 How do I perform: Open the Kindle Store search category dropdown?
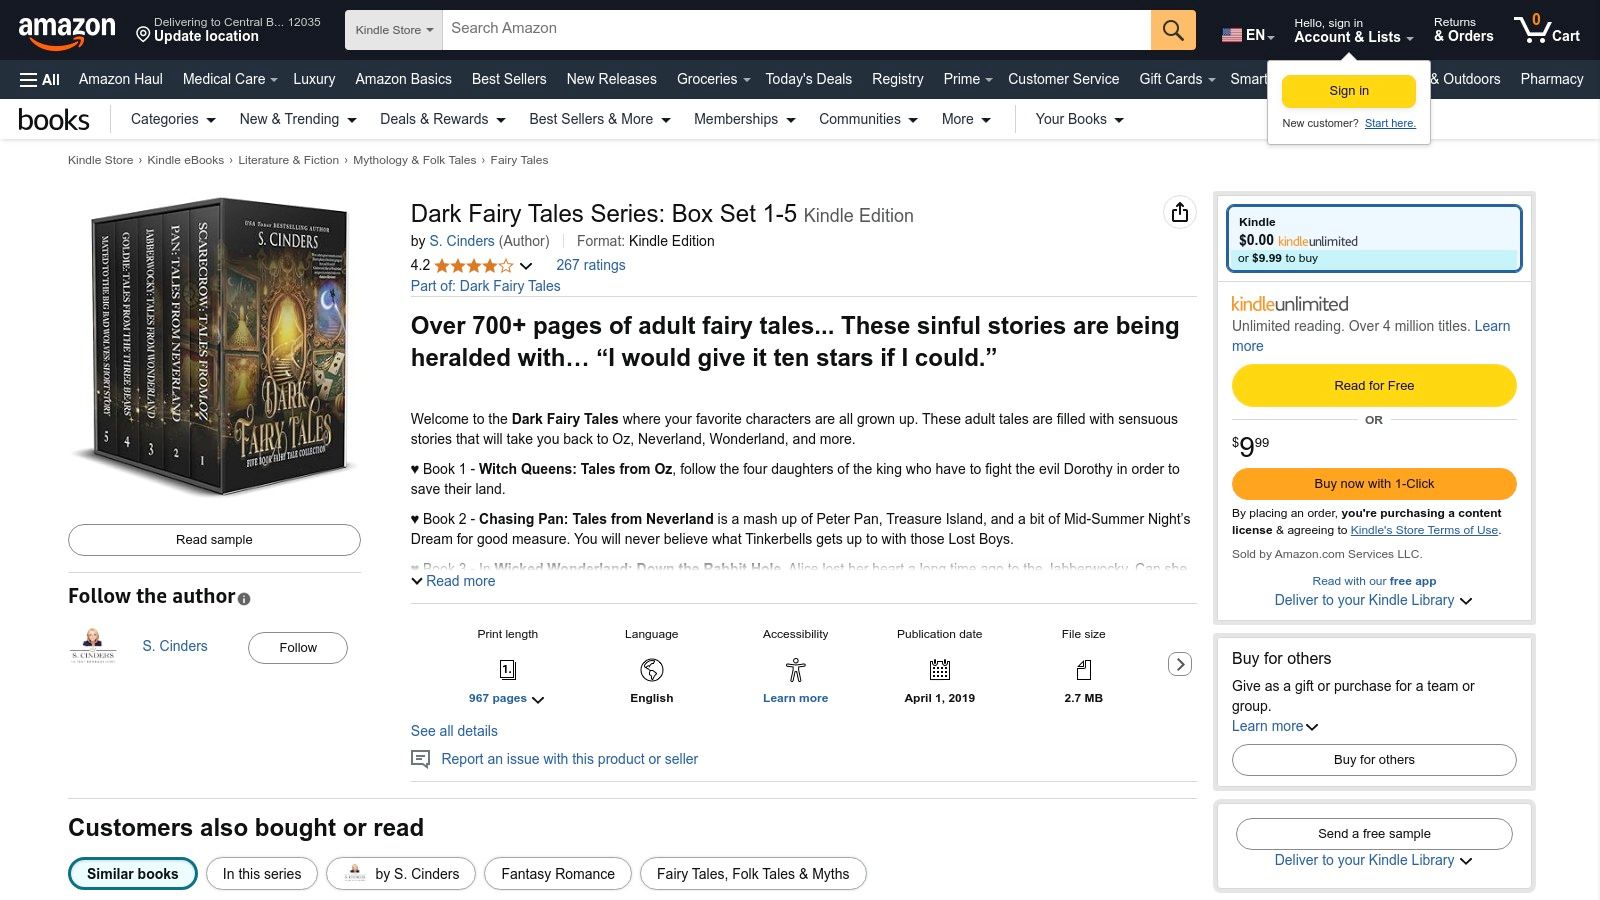click(x=395, y=30)
